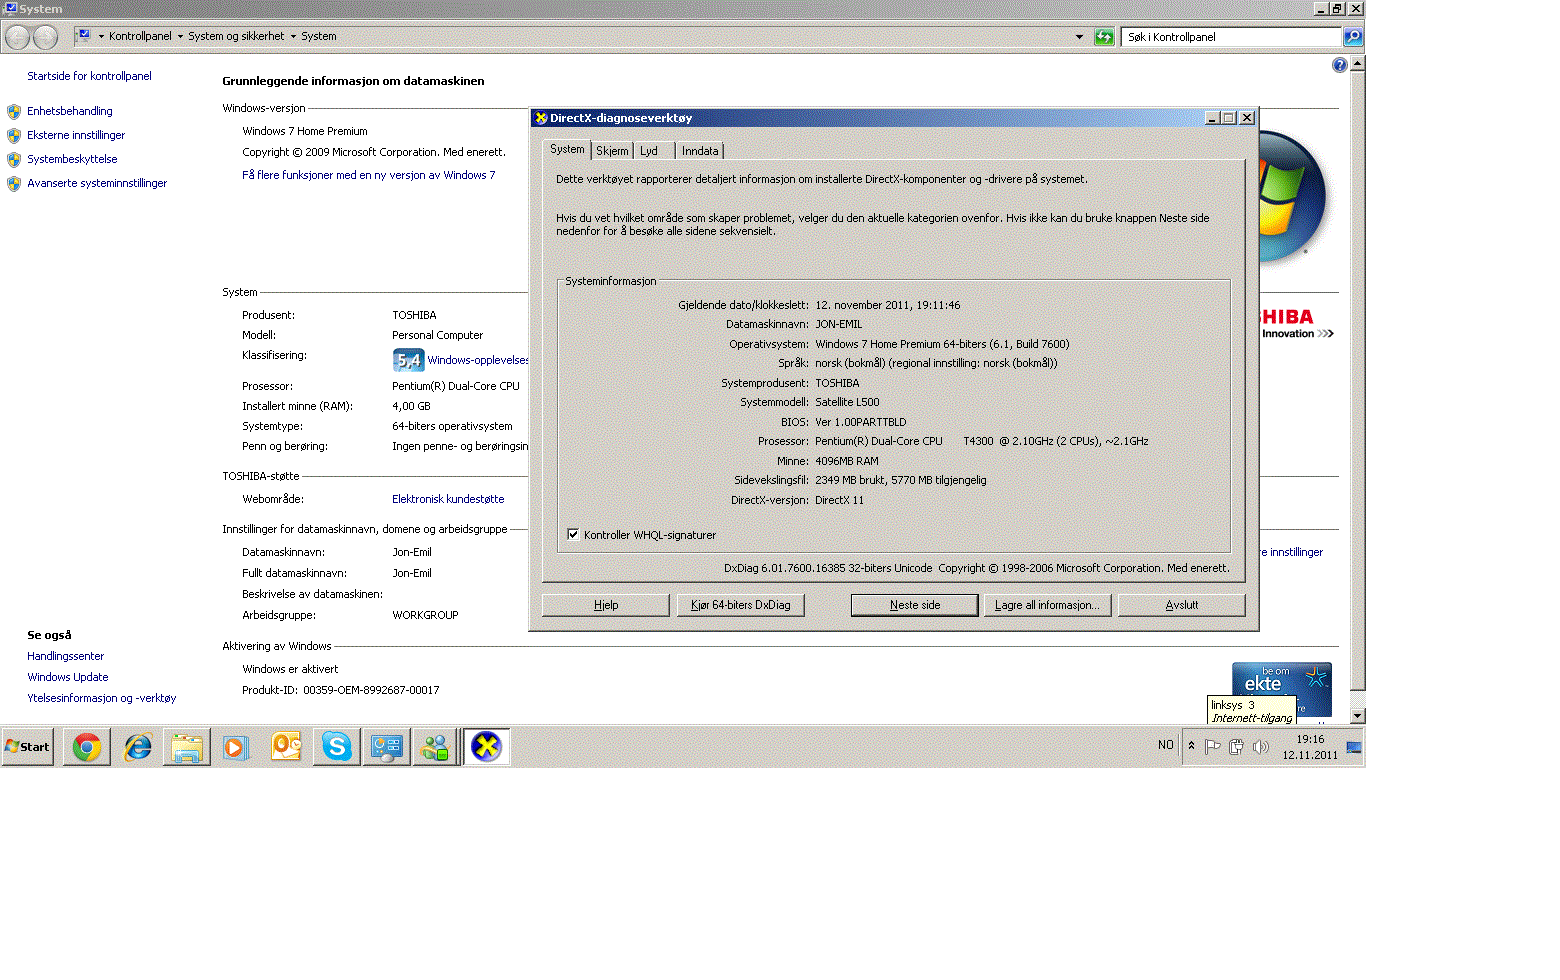Click the NO language indicator

(x=1165, y=745)
